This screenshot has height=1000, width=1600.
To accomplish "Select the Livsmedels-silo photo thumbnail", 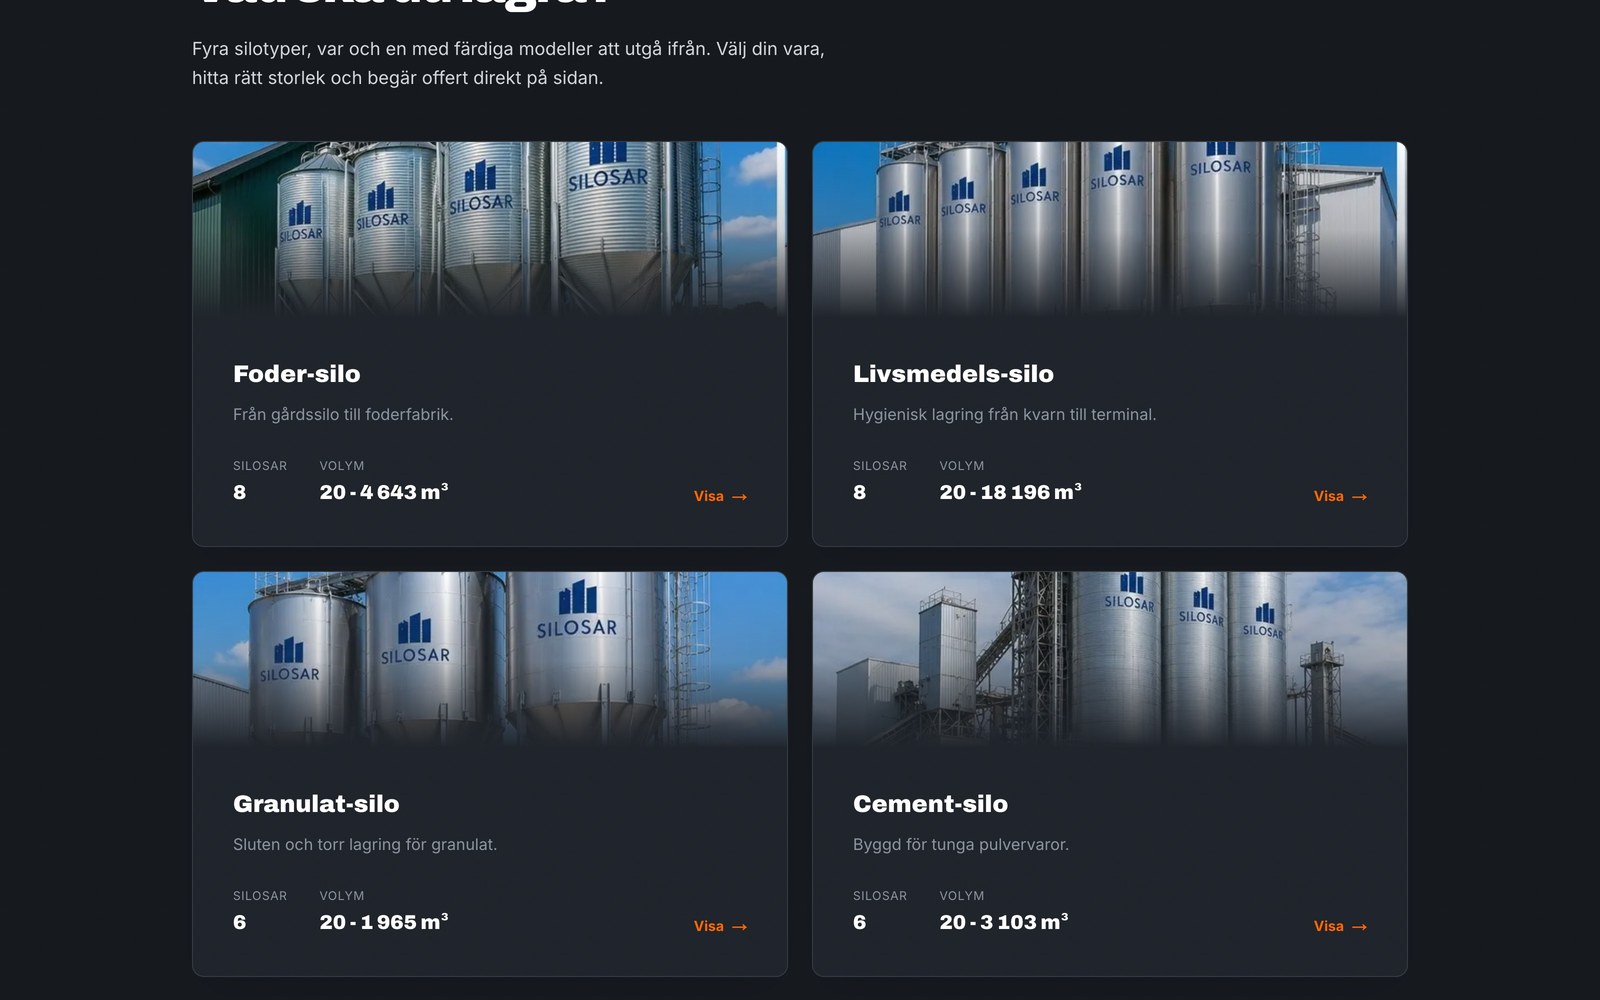I will point(1110,230).
